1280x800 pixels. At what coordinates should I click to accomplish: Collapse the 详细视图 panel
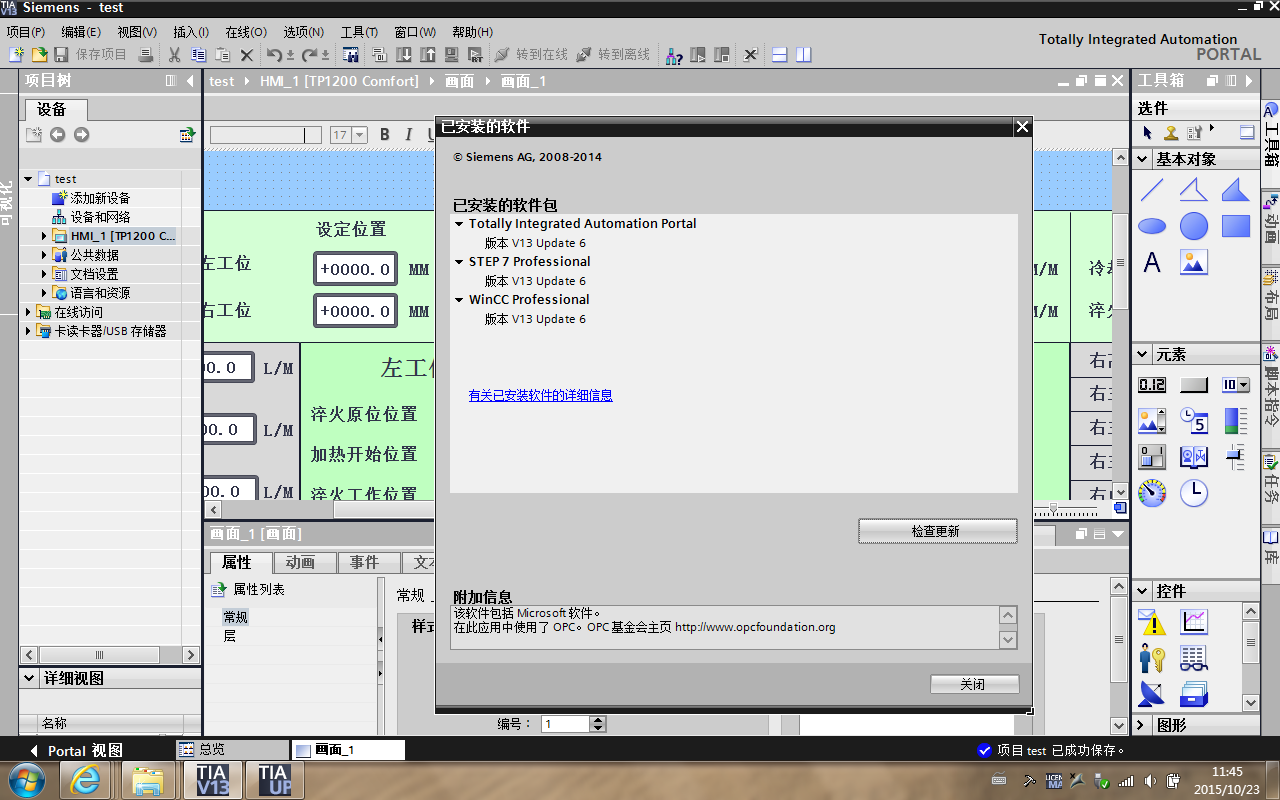[30, 678]
